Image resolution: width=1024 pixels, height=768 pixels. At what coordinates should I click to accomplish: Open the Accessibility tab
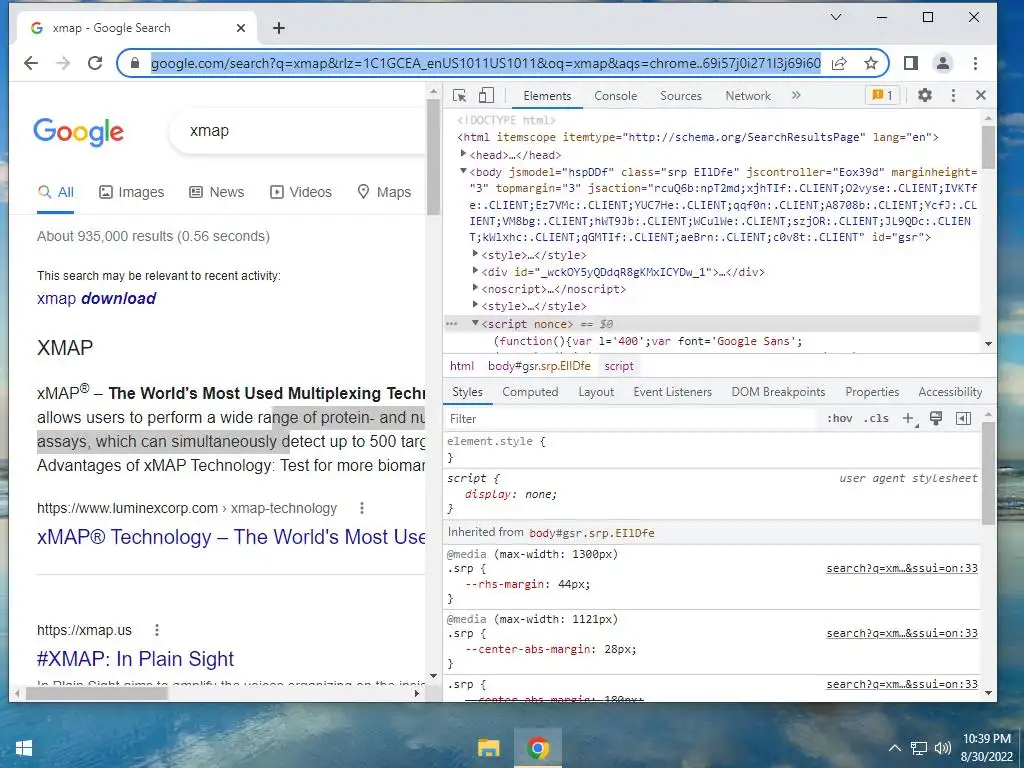tap(950, 392)
